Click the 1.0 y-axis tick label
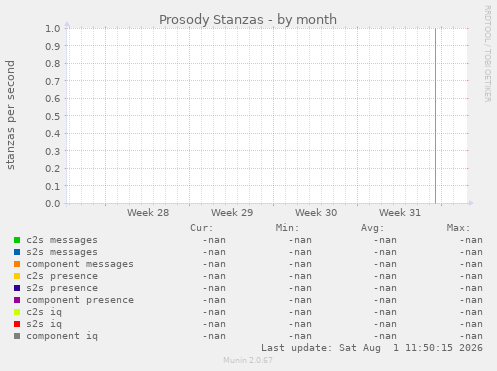Screen dimensions: 497x371 [x=53, y=28]
